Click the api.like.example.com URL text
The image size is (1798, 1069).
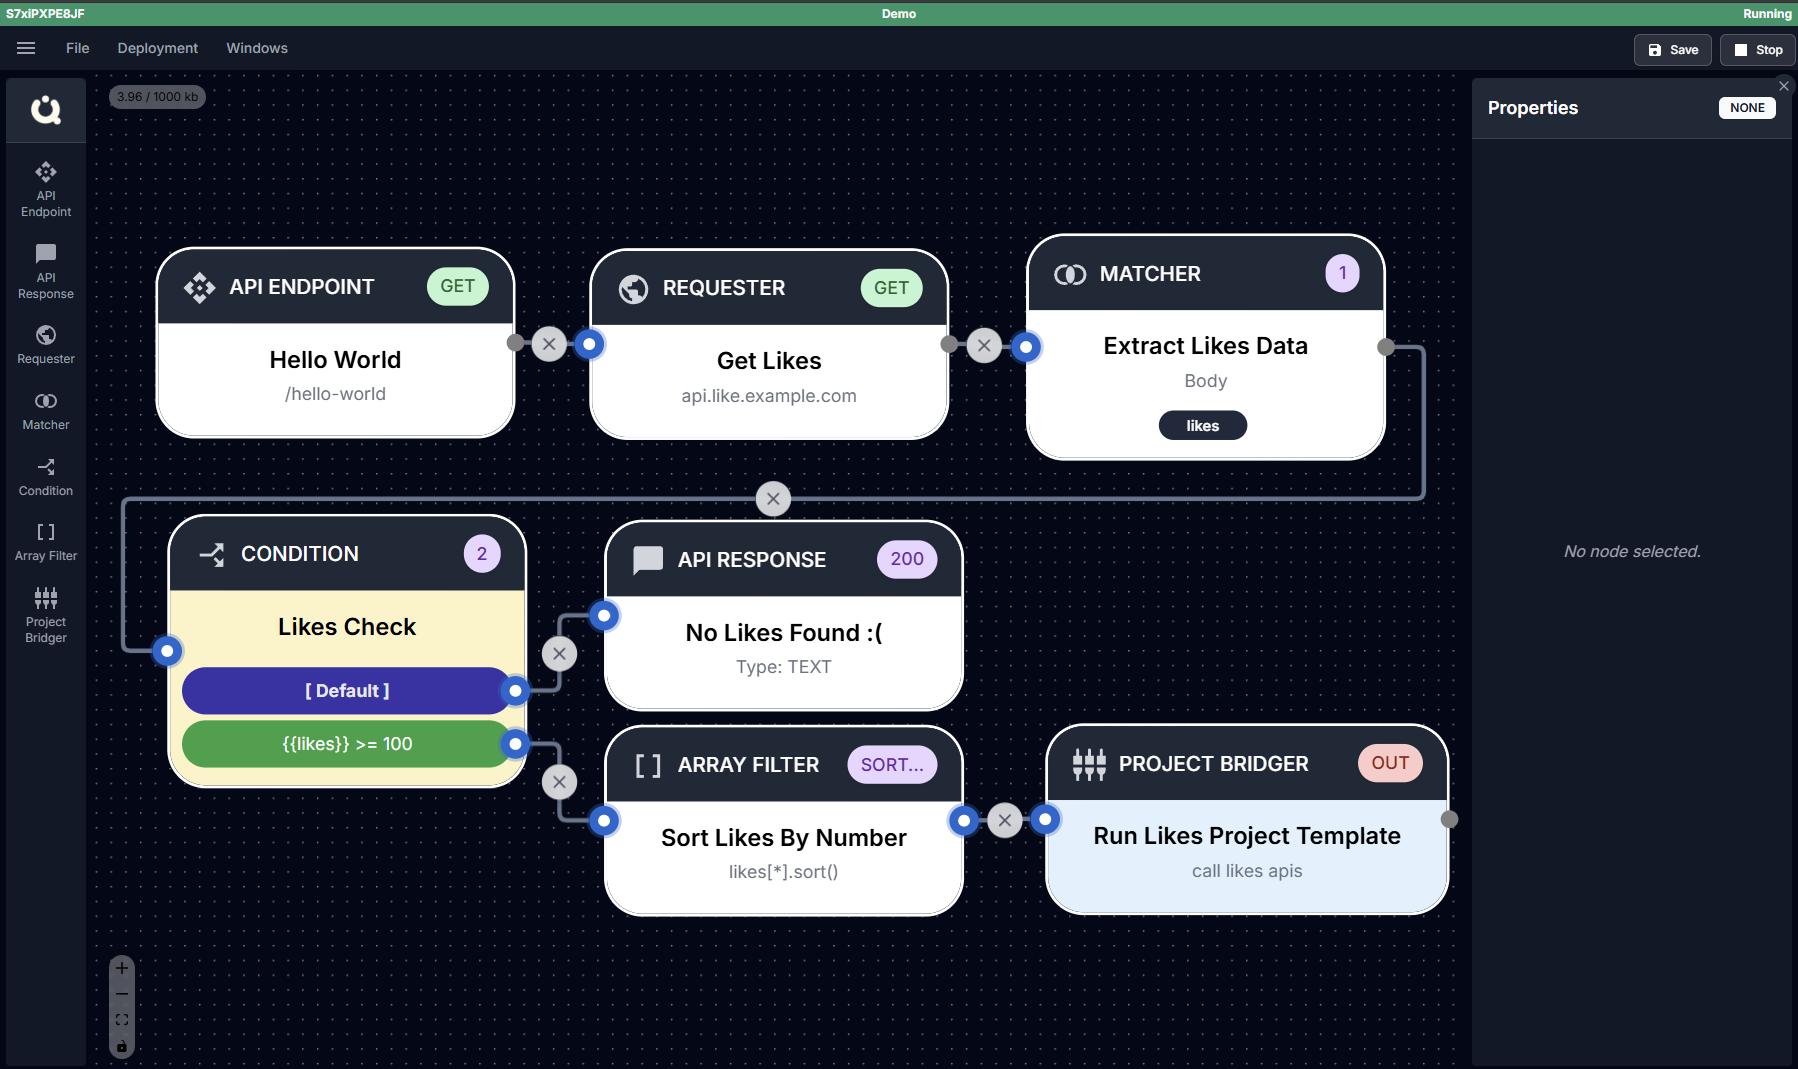(x=769, y=396)
